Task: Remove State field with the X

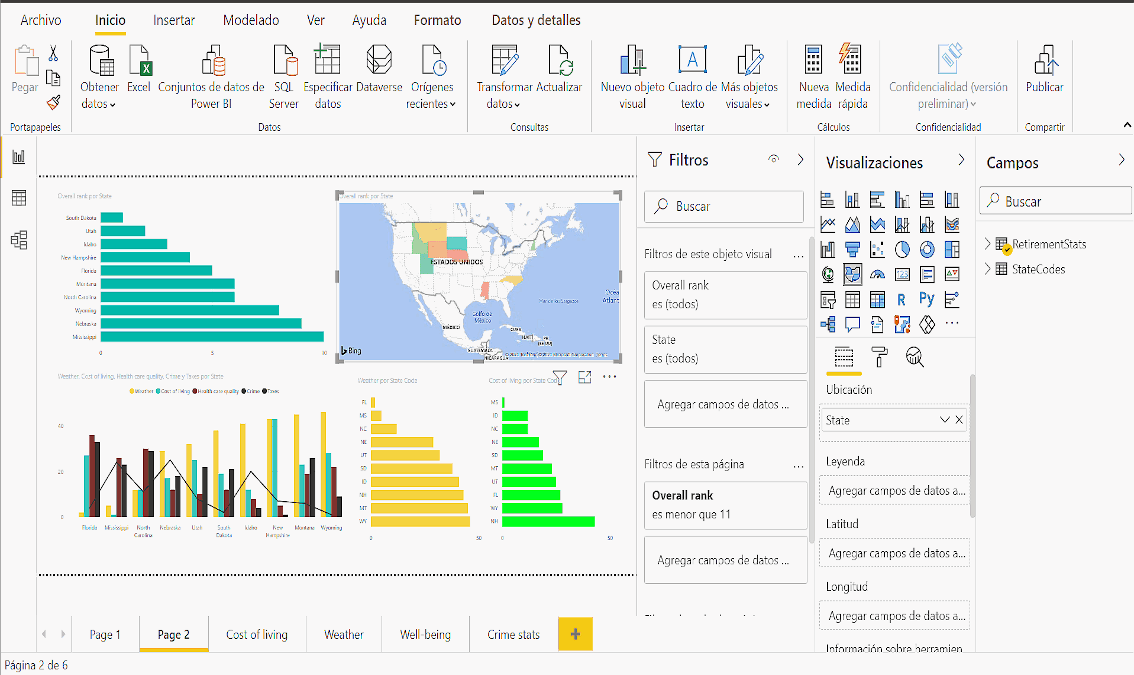Action: pos(959,420)
